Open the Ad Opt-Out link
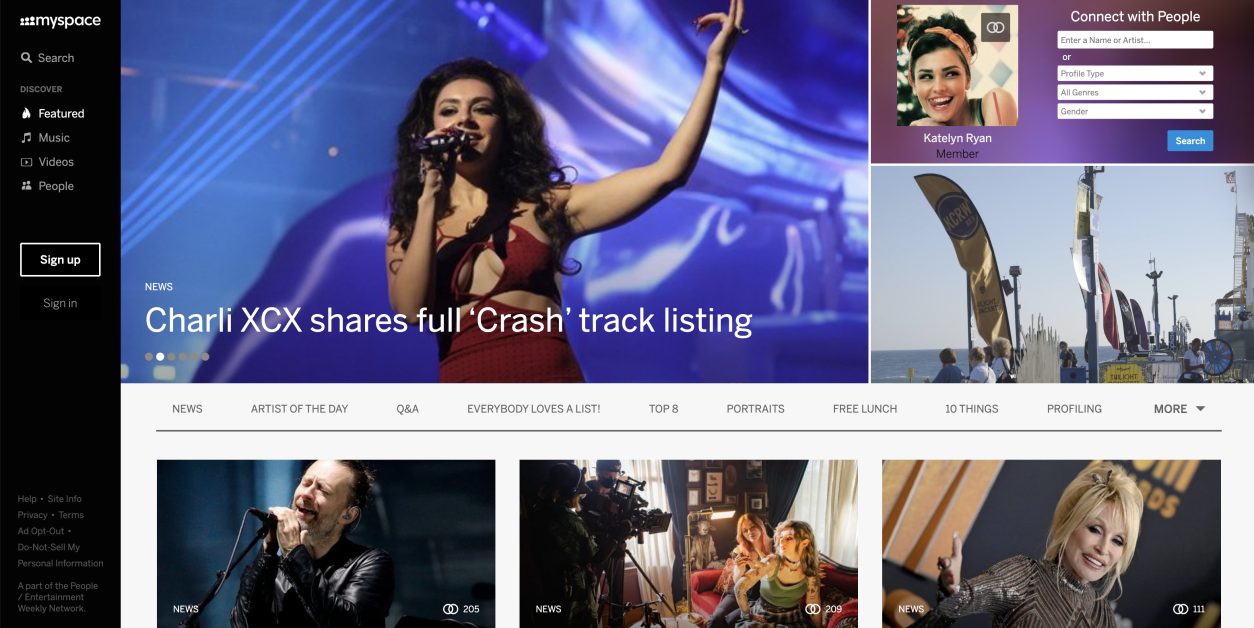Viewport: 1254px width, 628px height. click(41, 531)
